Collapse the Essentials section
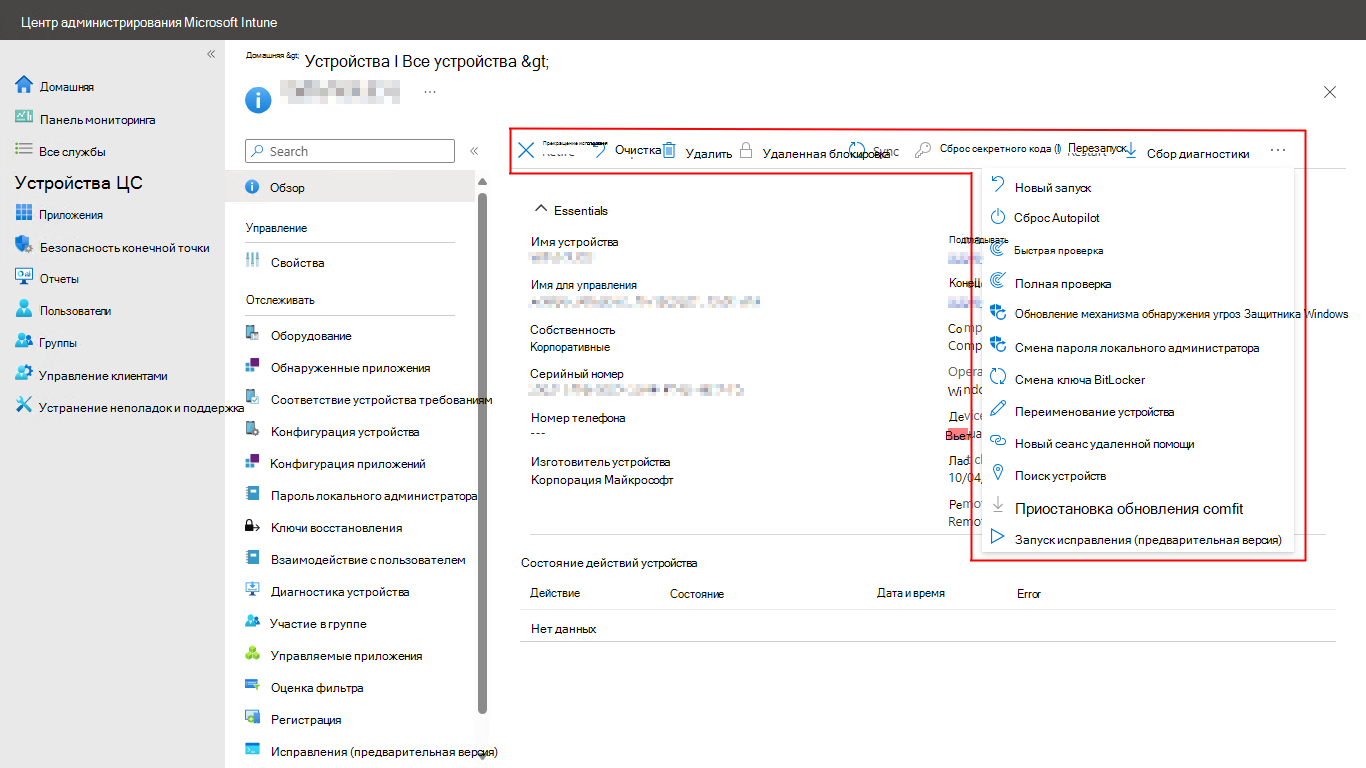 click(572, 210)
